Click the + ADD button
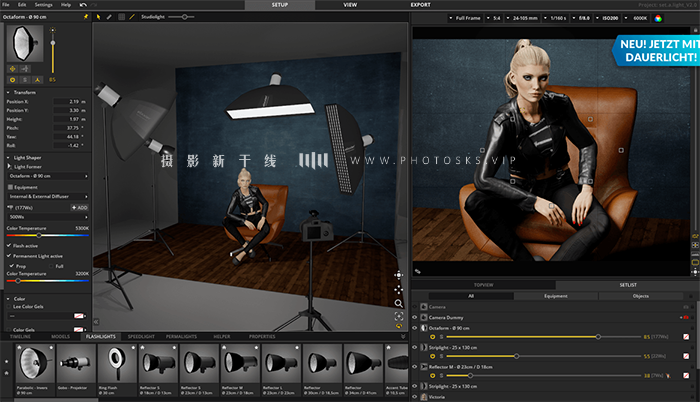Screen dimensions: 700x402 coord(79,208)
